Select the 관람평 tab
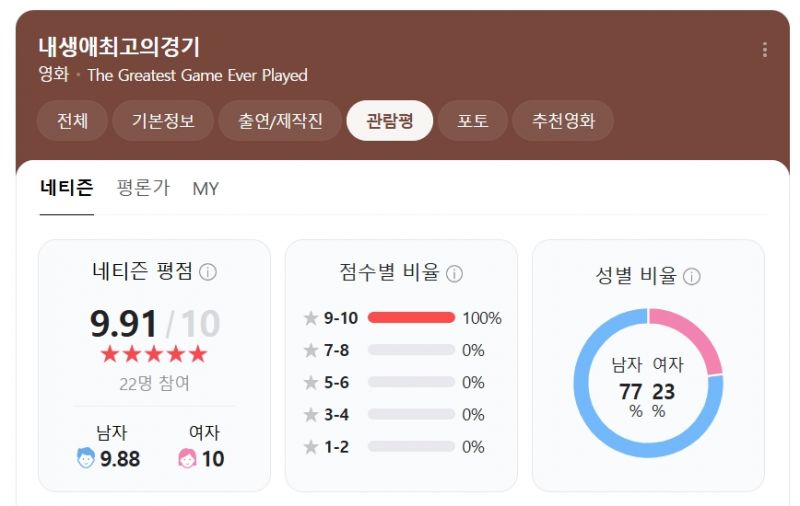Screen dimensions: 800x506 pos(390,121)
